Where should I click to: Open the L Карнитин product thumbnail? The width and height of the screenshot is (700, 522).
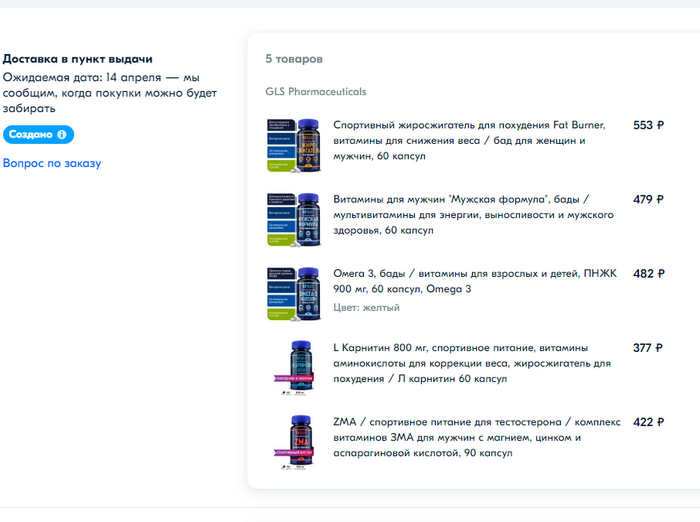294,368
